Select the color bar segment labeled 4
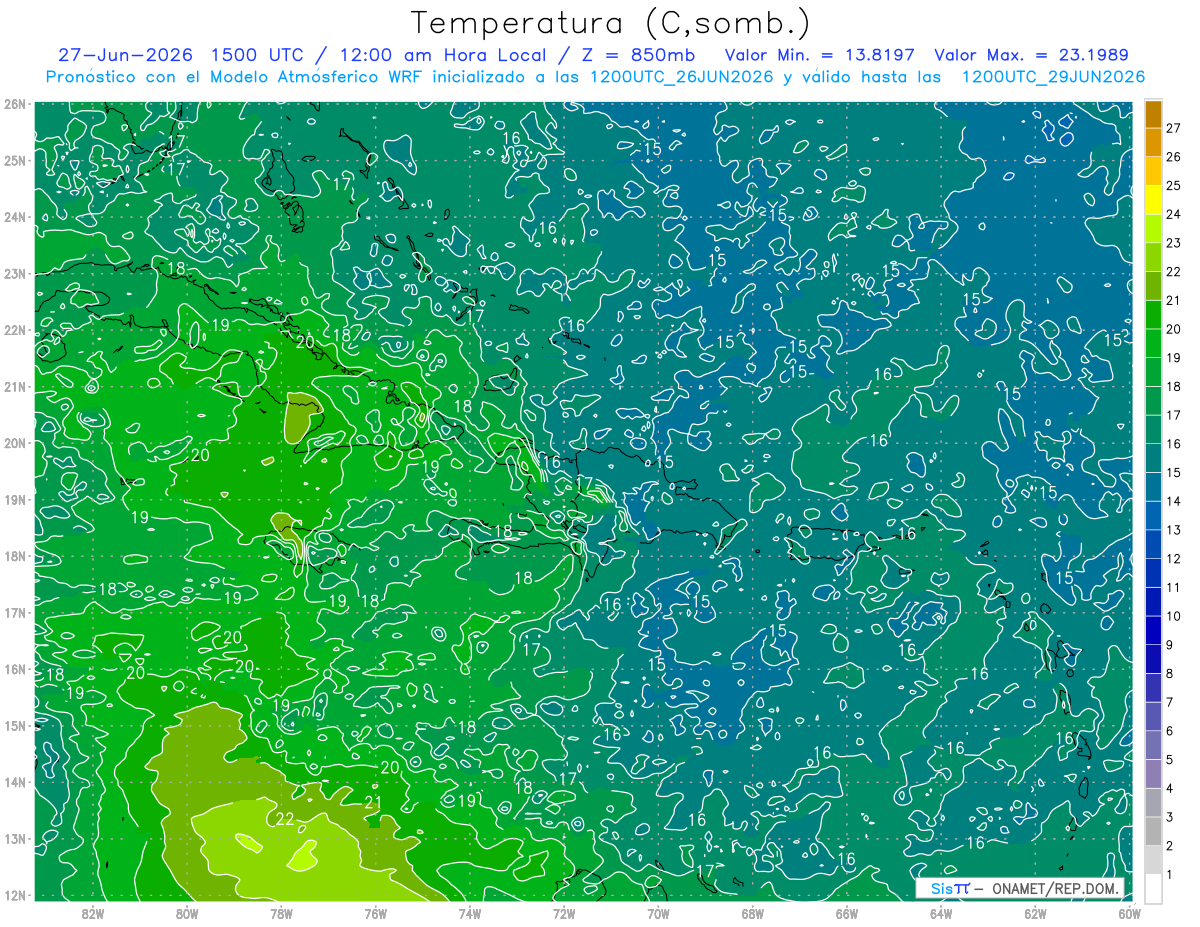This screenshot has height=927, width=1200. click(1153, 774)
